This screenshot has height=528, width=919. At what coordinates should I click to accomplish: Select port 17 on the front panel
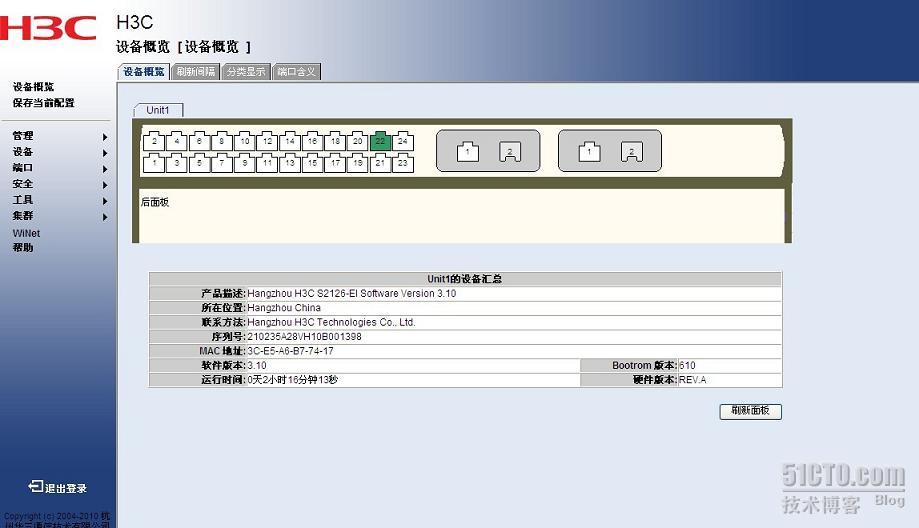pos(335,163)
